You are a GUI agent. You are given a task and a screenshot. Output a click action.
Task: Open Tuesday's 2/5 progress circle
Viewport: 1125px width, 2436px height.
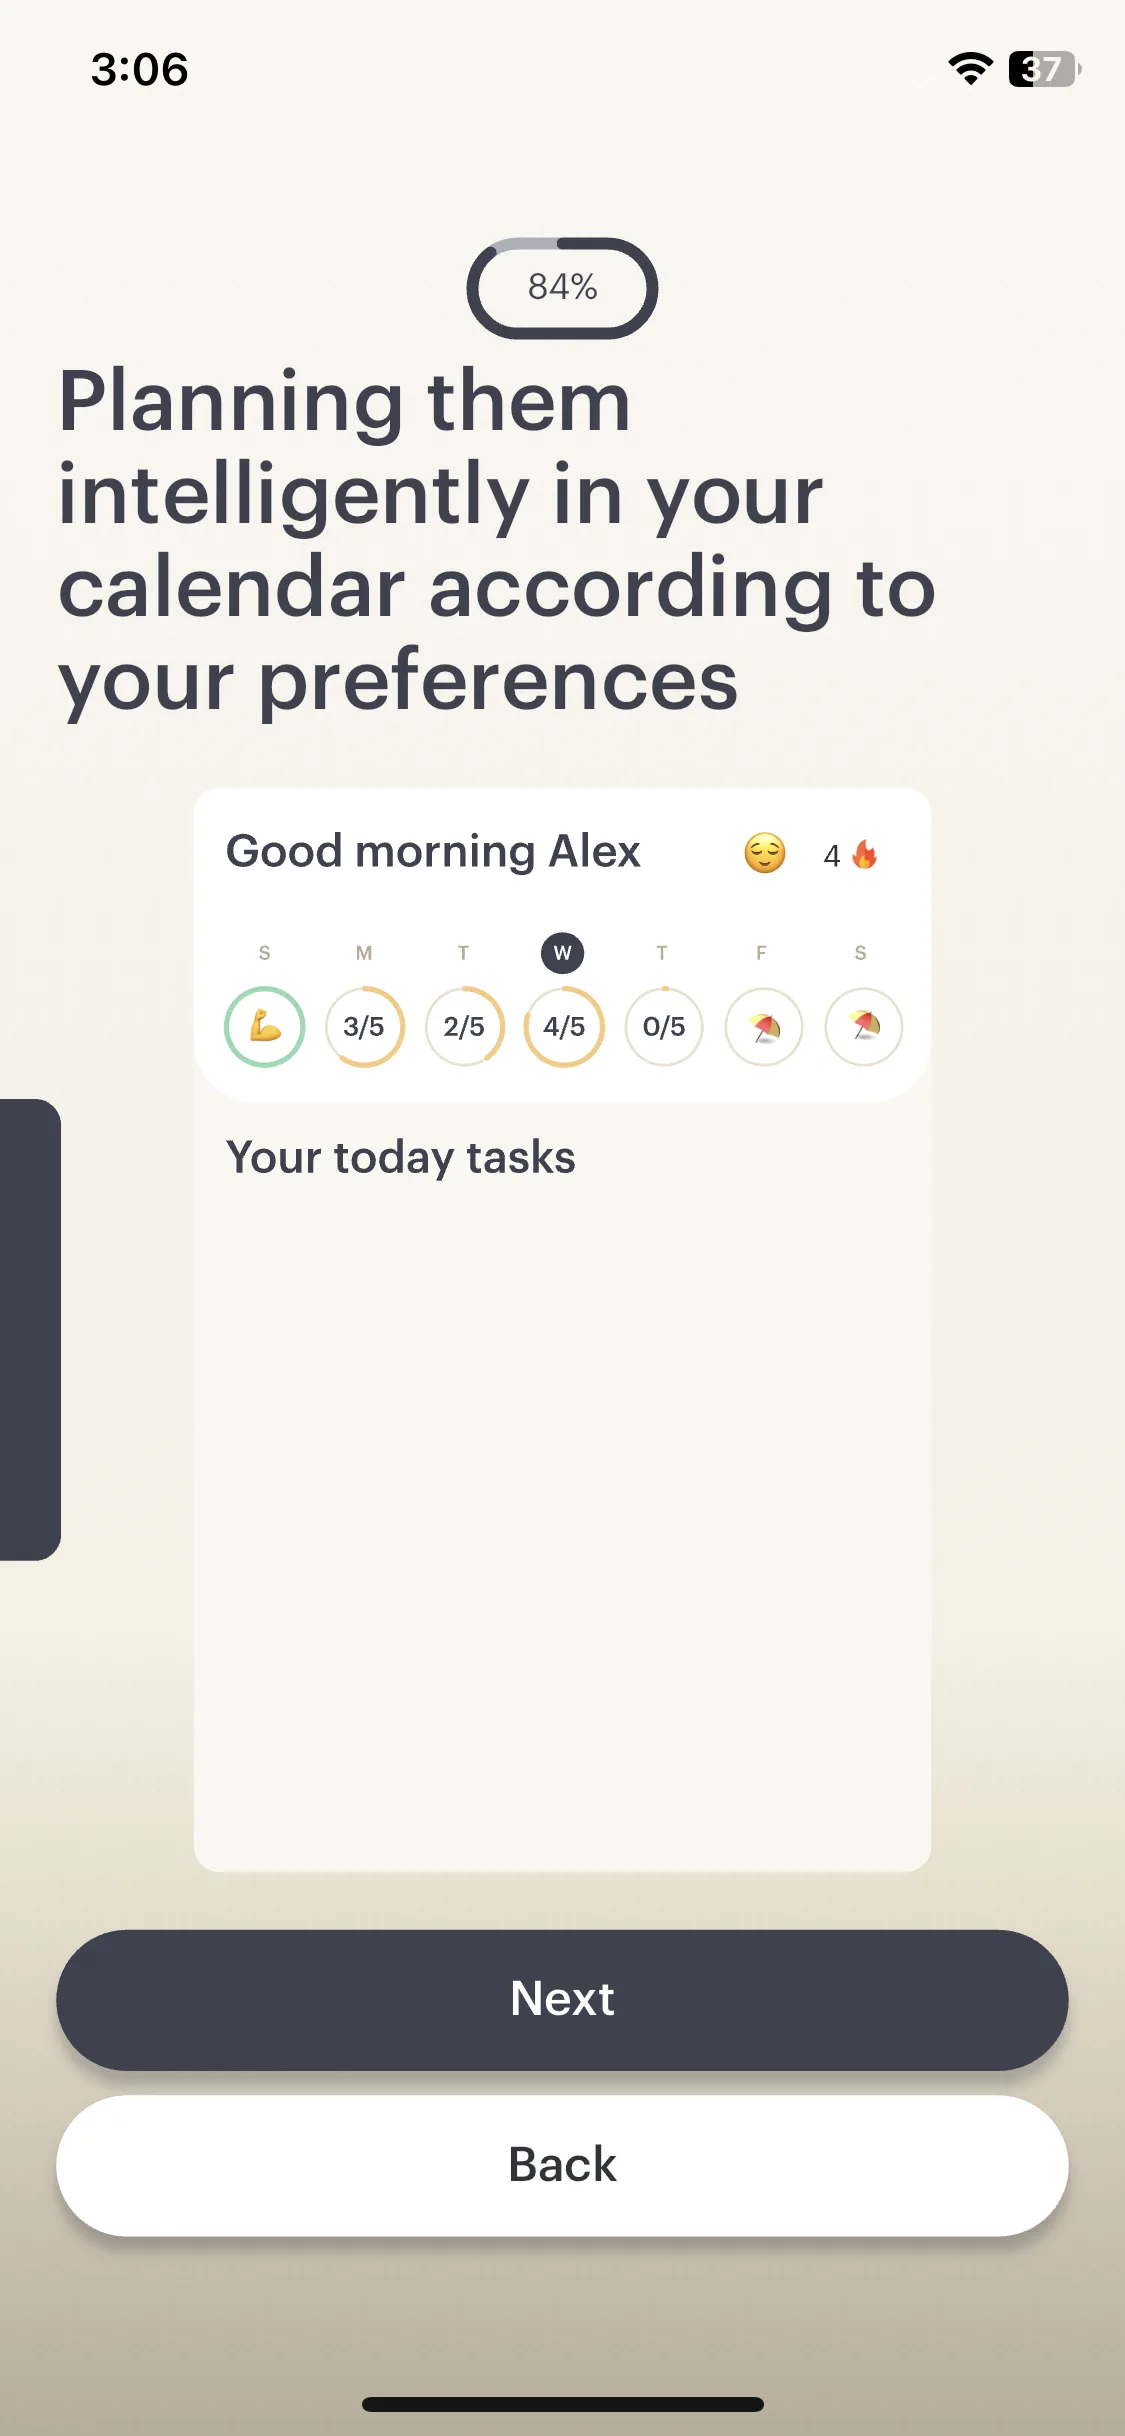click(464, 1027)
